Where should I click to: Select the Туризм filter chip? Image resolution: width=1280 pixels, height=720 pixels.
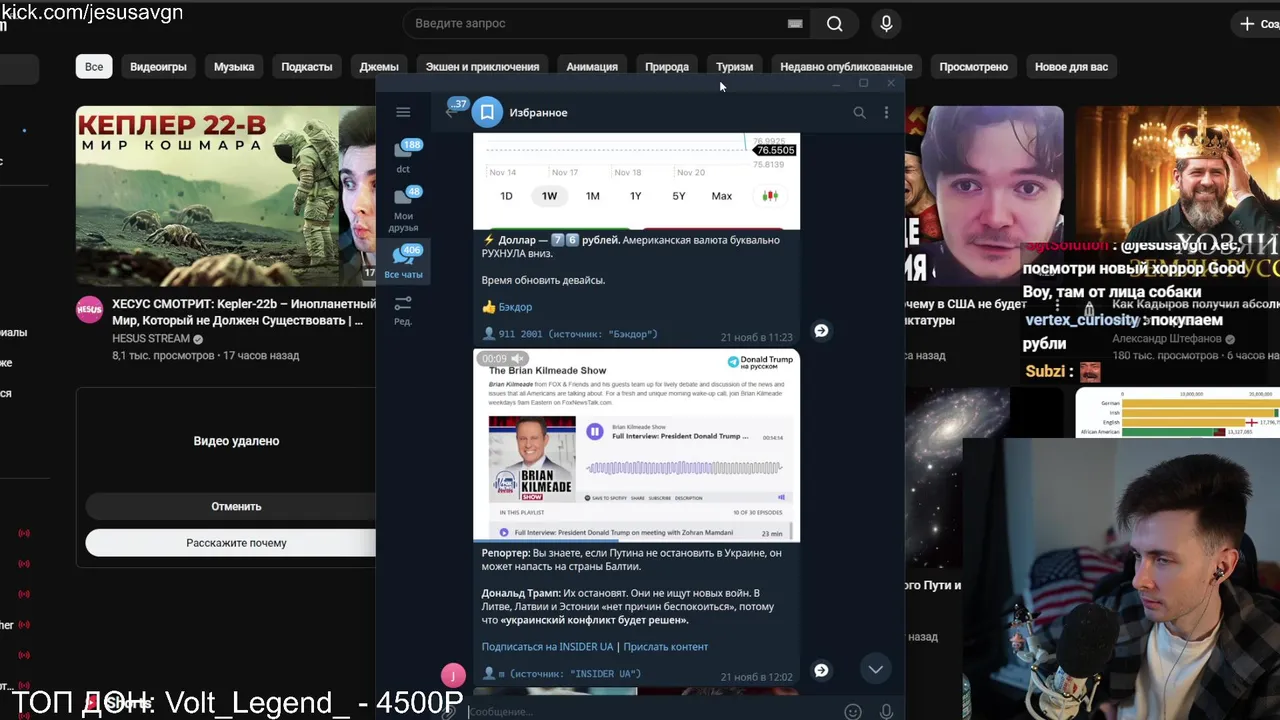coord(734,67)
